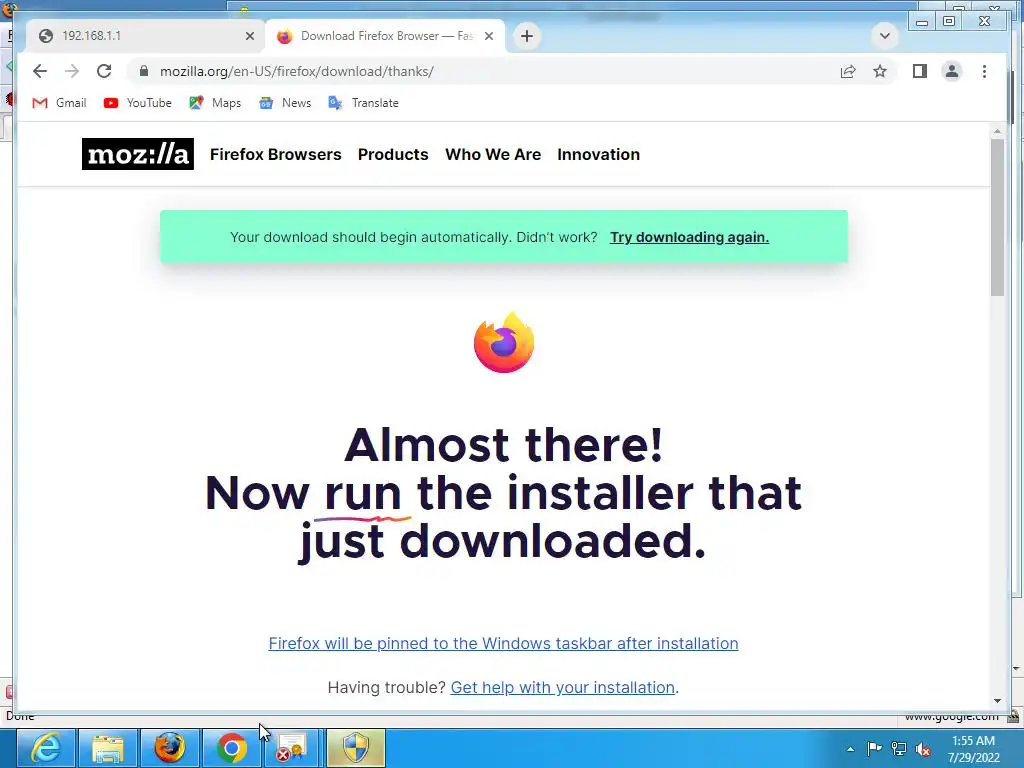Switch to Firefox on the taskbar
The height and width of the screenshot is (768, 1024).
170,748
